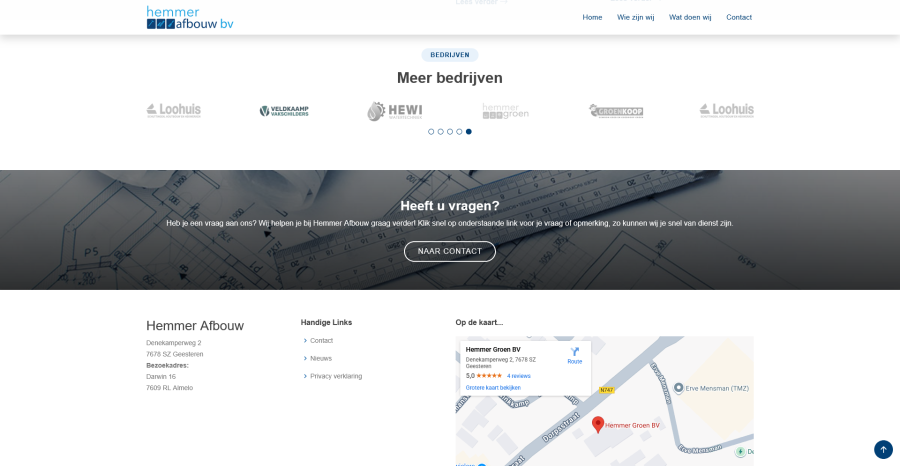The width and height of the screenshot is (900, 466).
Task: Click the red Hemmer Groen BV map pin
Action: pyautogui.click(x=598, y=424)
